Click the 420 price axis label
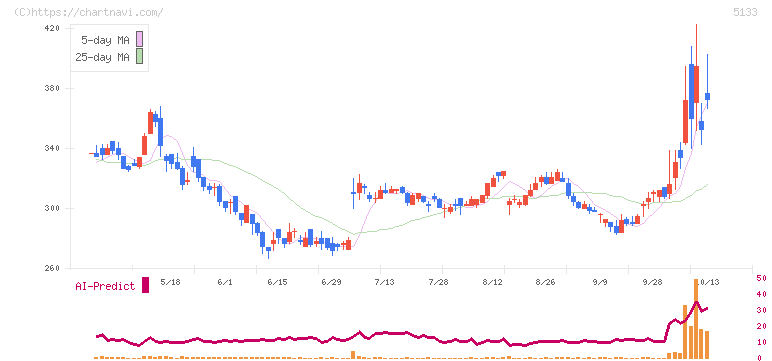 point(53,29)
